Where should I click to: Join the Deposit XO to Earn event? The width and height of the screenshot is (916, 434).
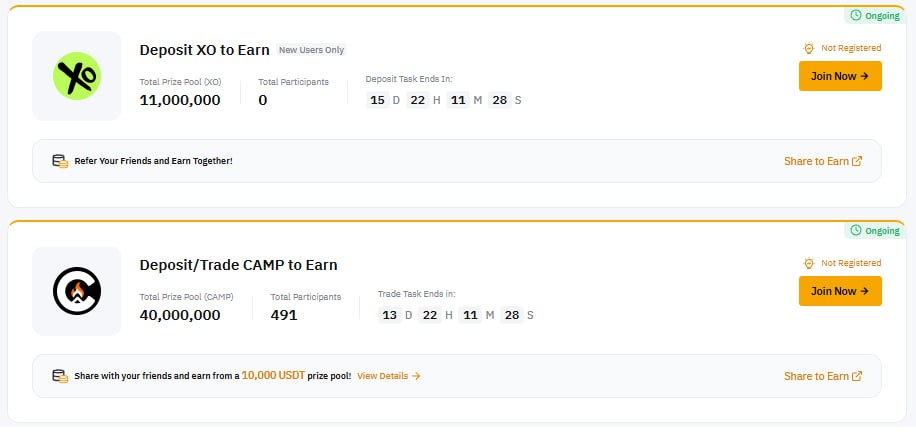pyautogui.click(x=840, y=76)
